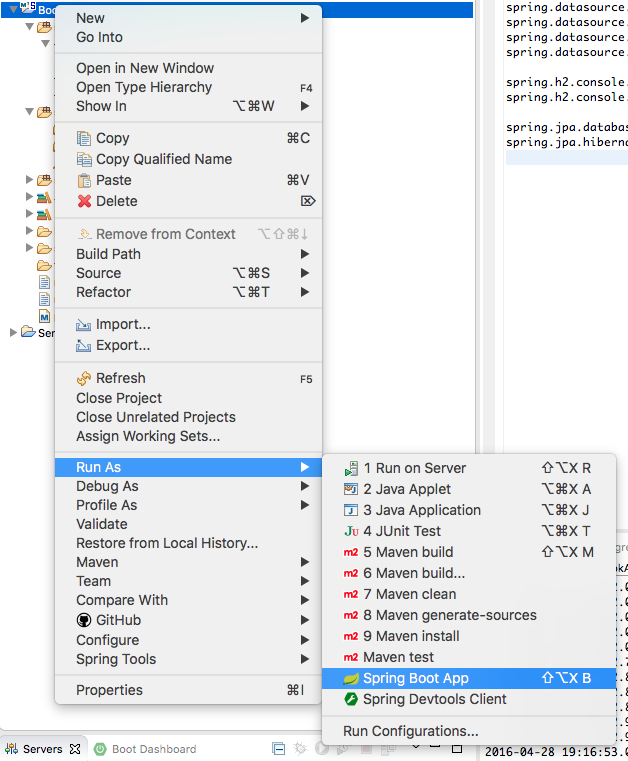Click the Java Application J icon
This screenshot has height=761, width=628.
(x=351, y=510)
